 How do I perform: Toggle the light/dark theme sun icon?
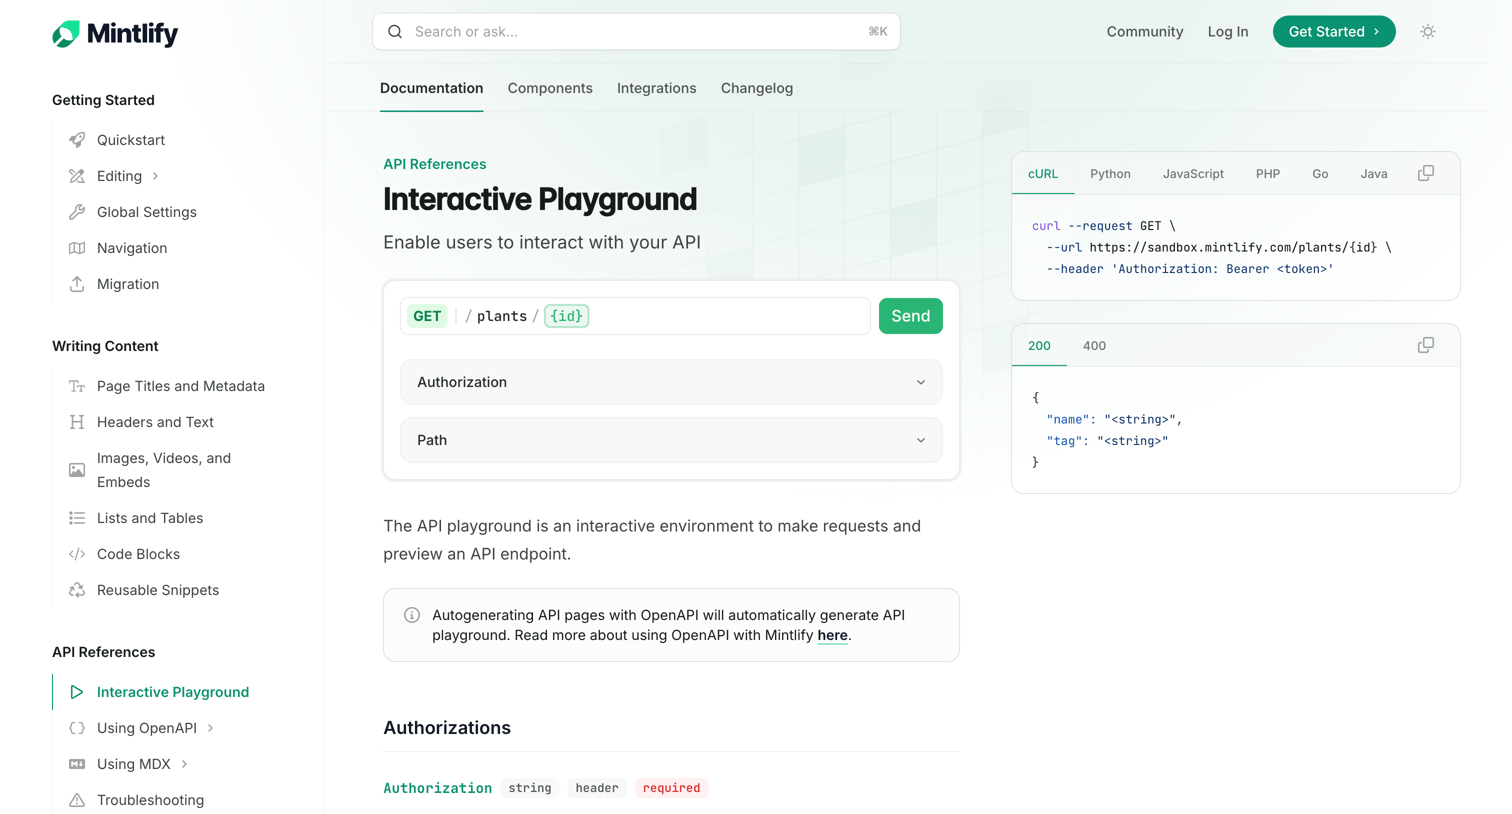(x=1428, y=32)
